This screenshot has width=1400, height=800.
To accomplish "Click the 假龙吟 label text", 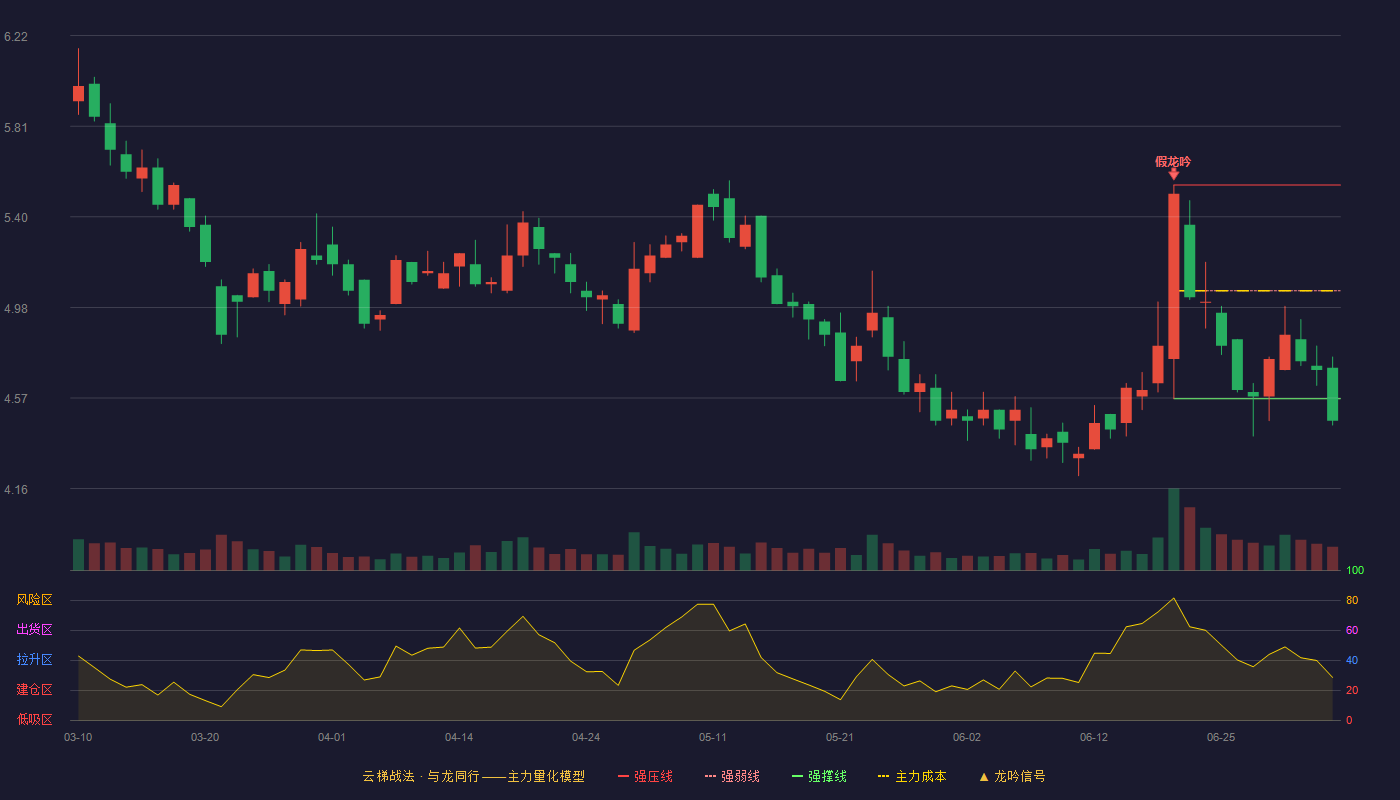I will click(1173, 161).
